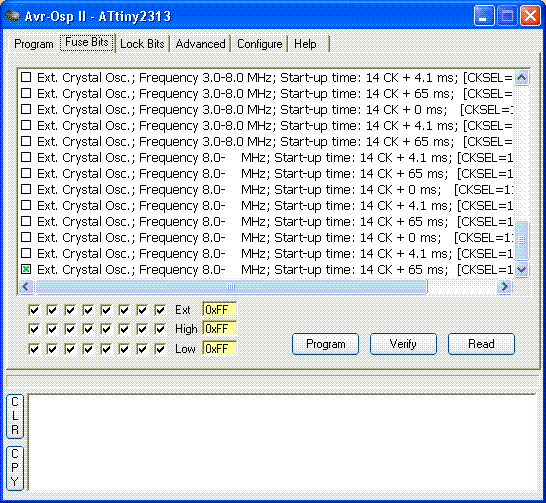Click the fuse list scroll-down arrow

tap(521, 269)
